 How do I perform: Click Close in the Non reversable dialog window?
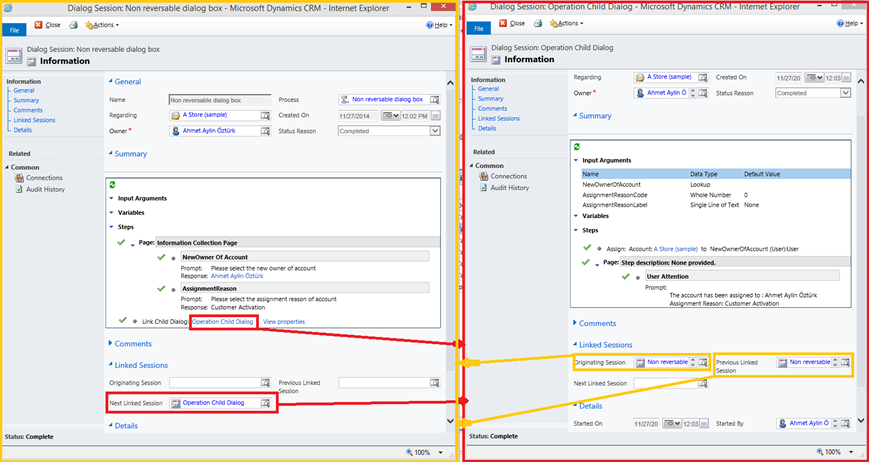(48, 25)
